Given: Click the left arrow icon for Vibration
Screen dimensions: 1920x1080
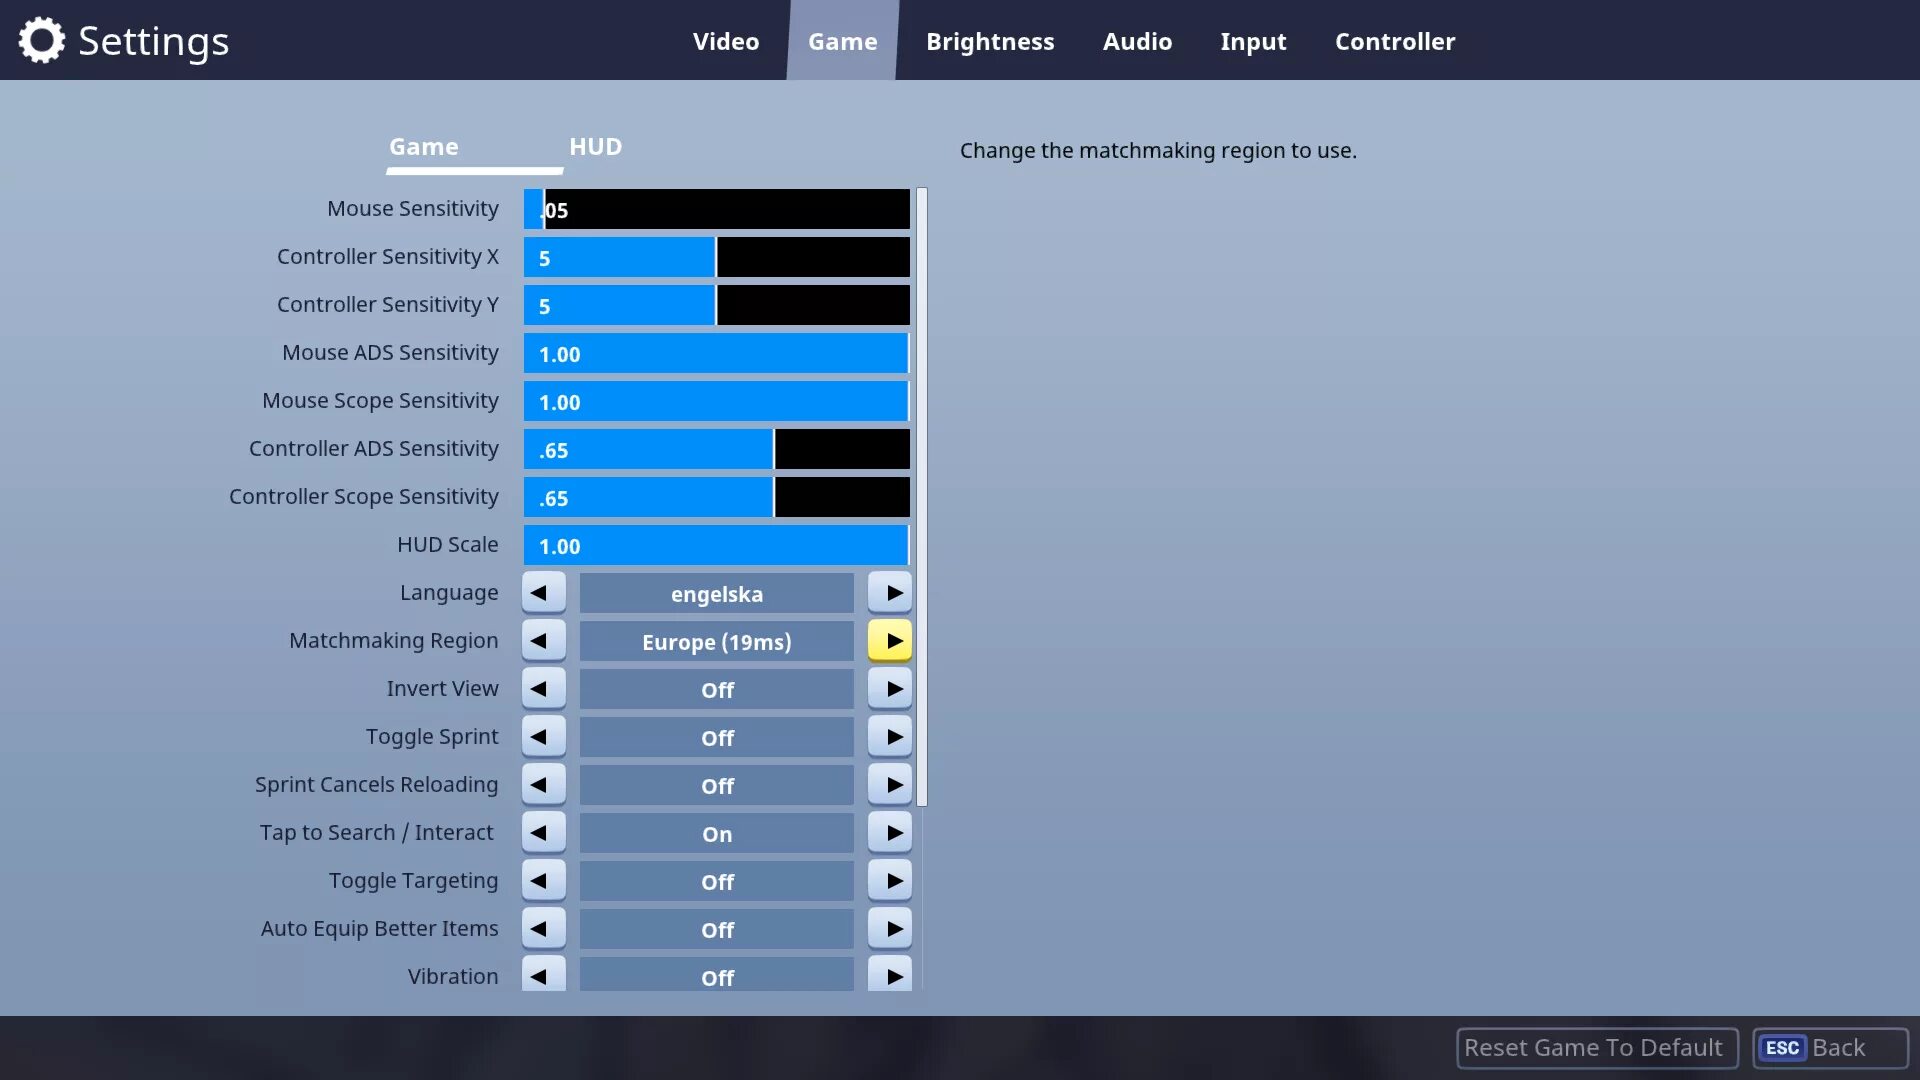Looking at the screenshot, I should coord(542,976).
